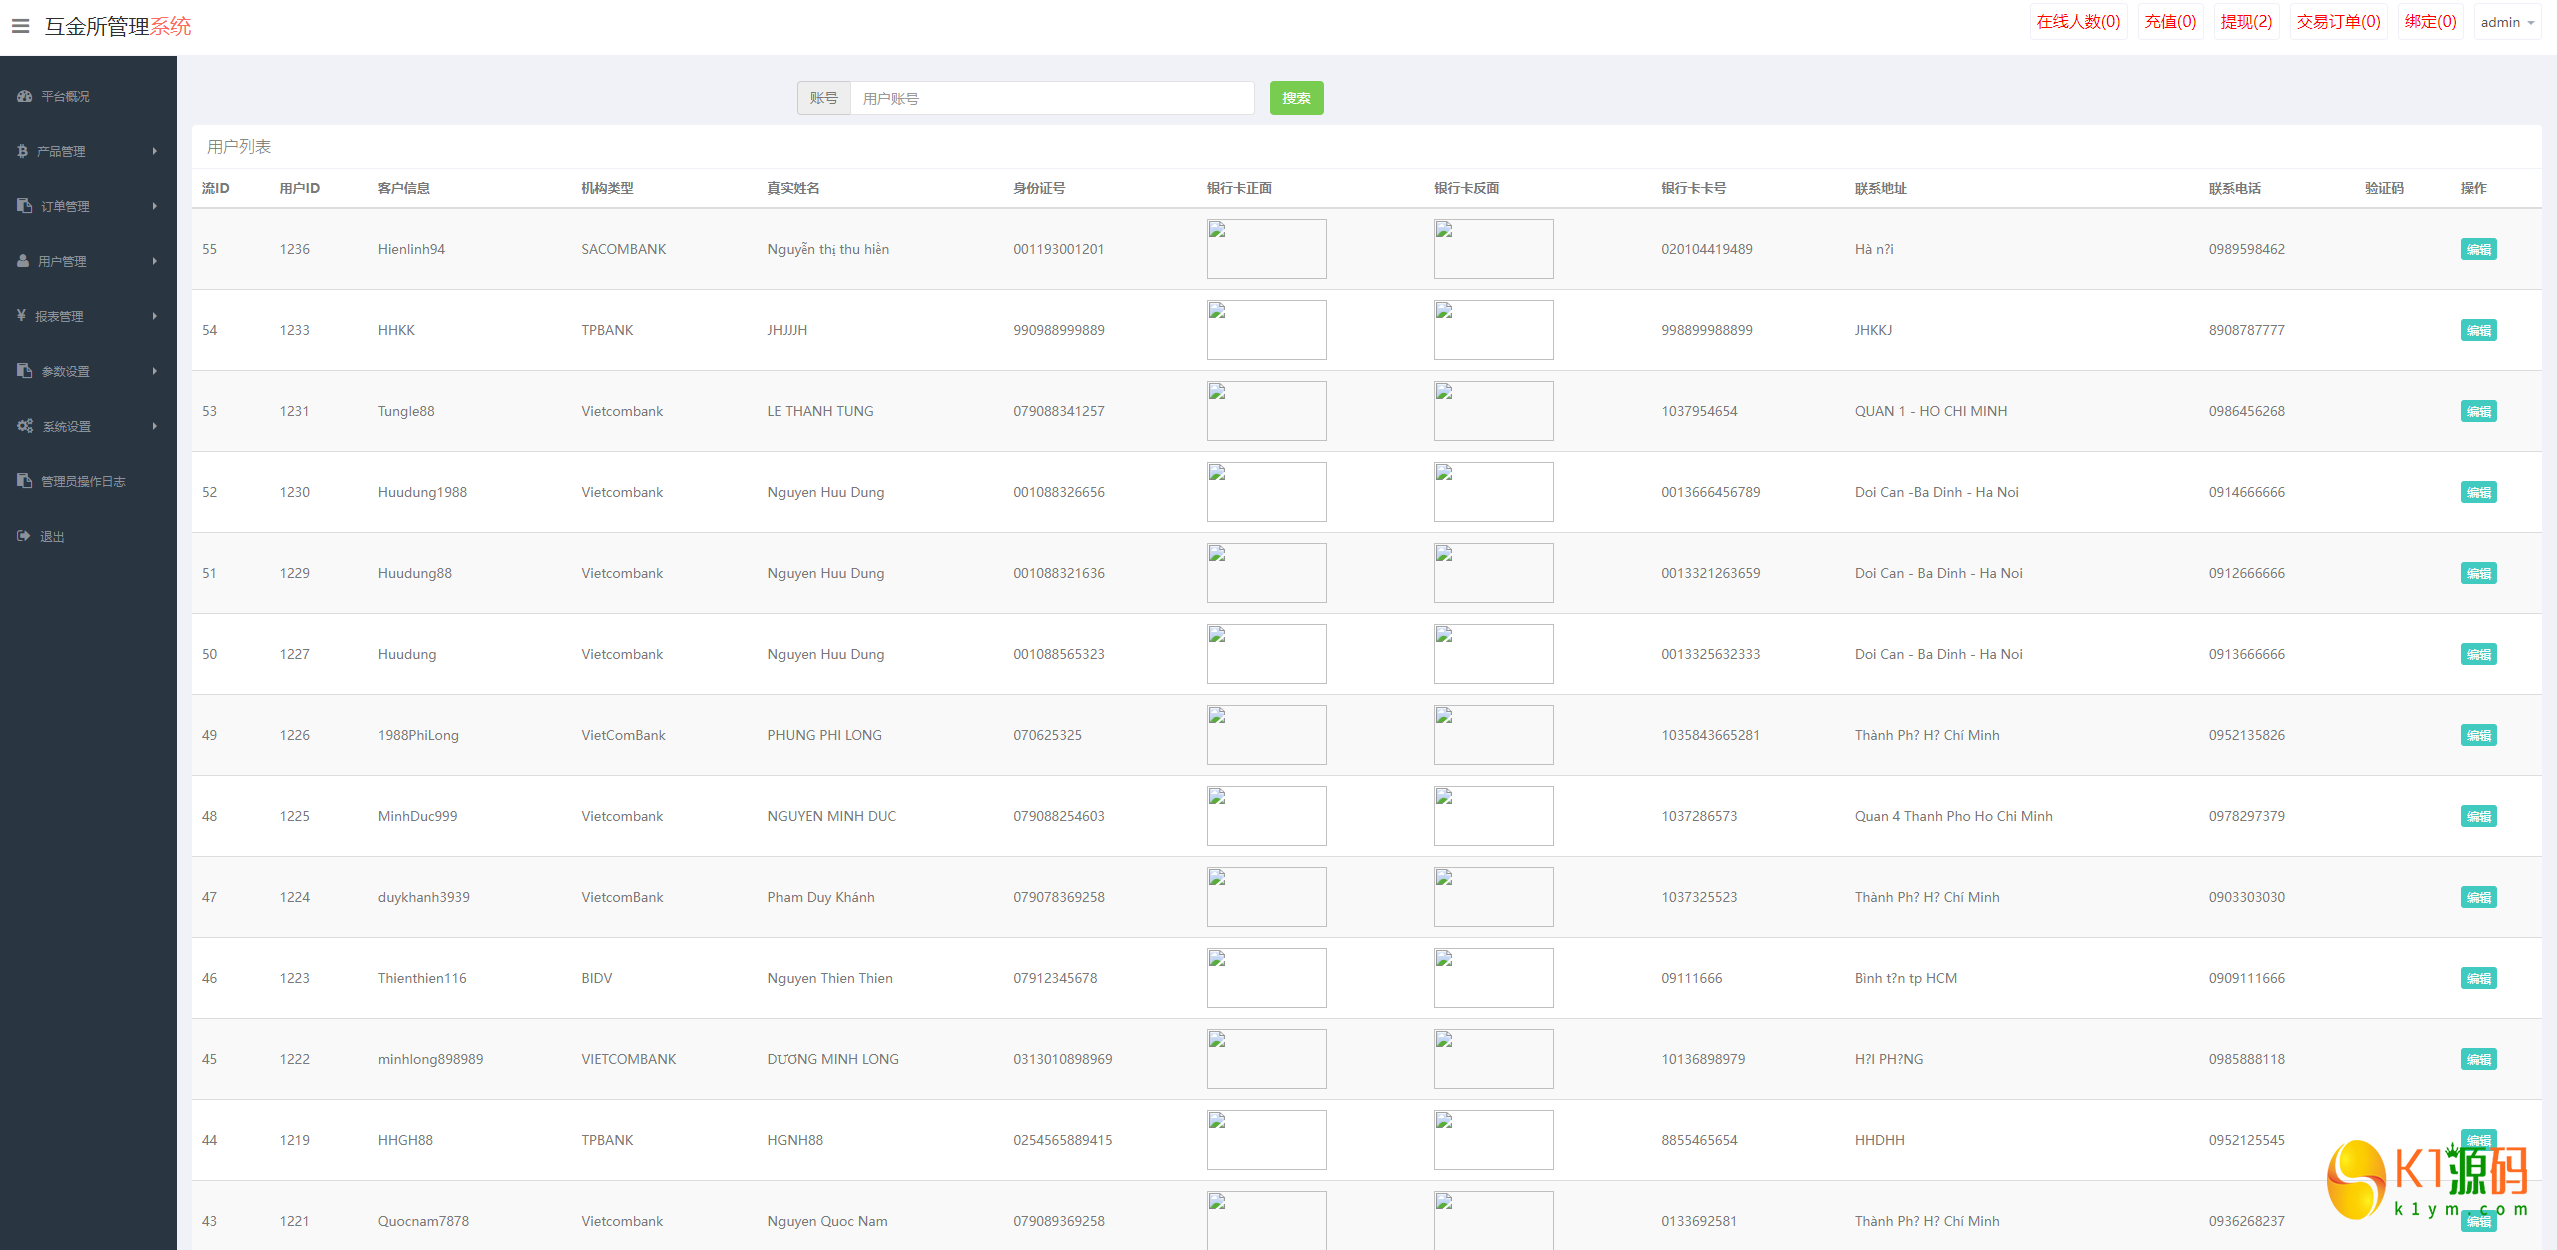Expand the 参数设置 submenu arrow
This screenshot has height=1250, width=2557.
pos(155,371)
